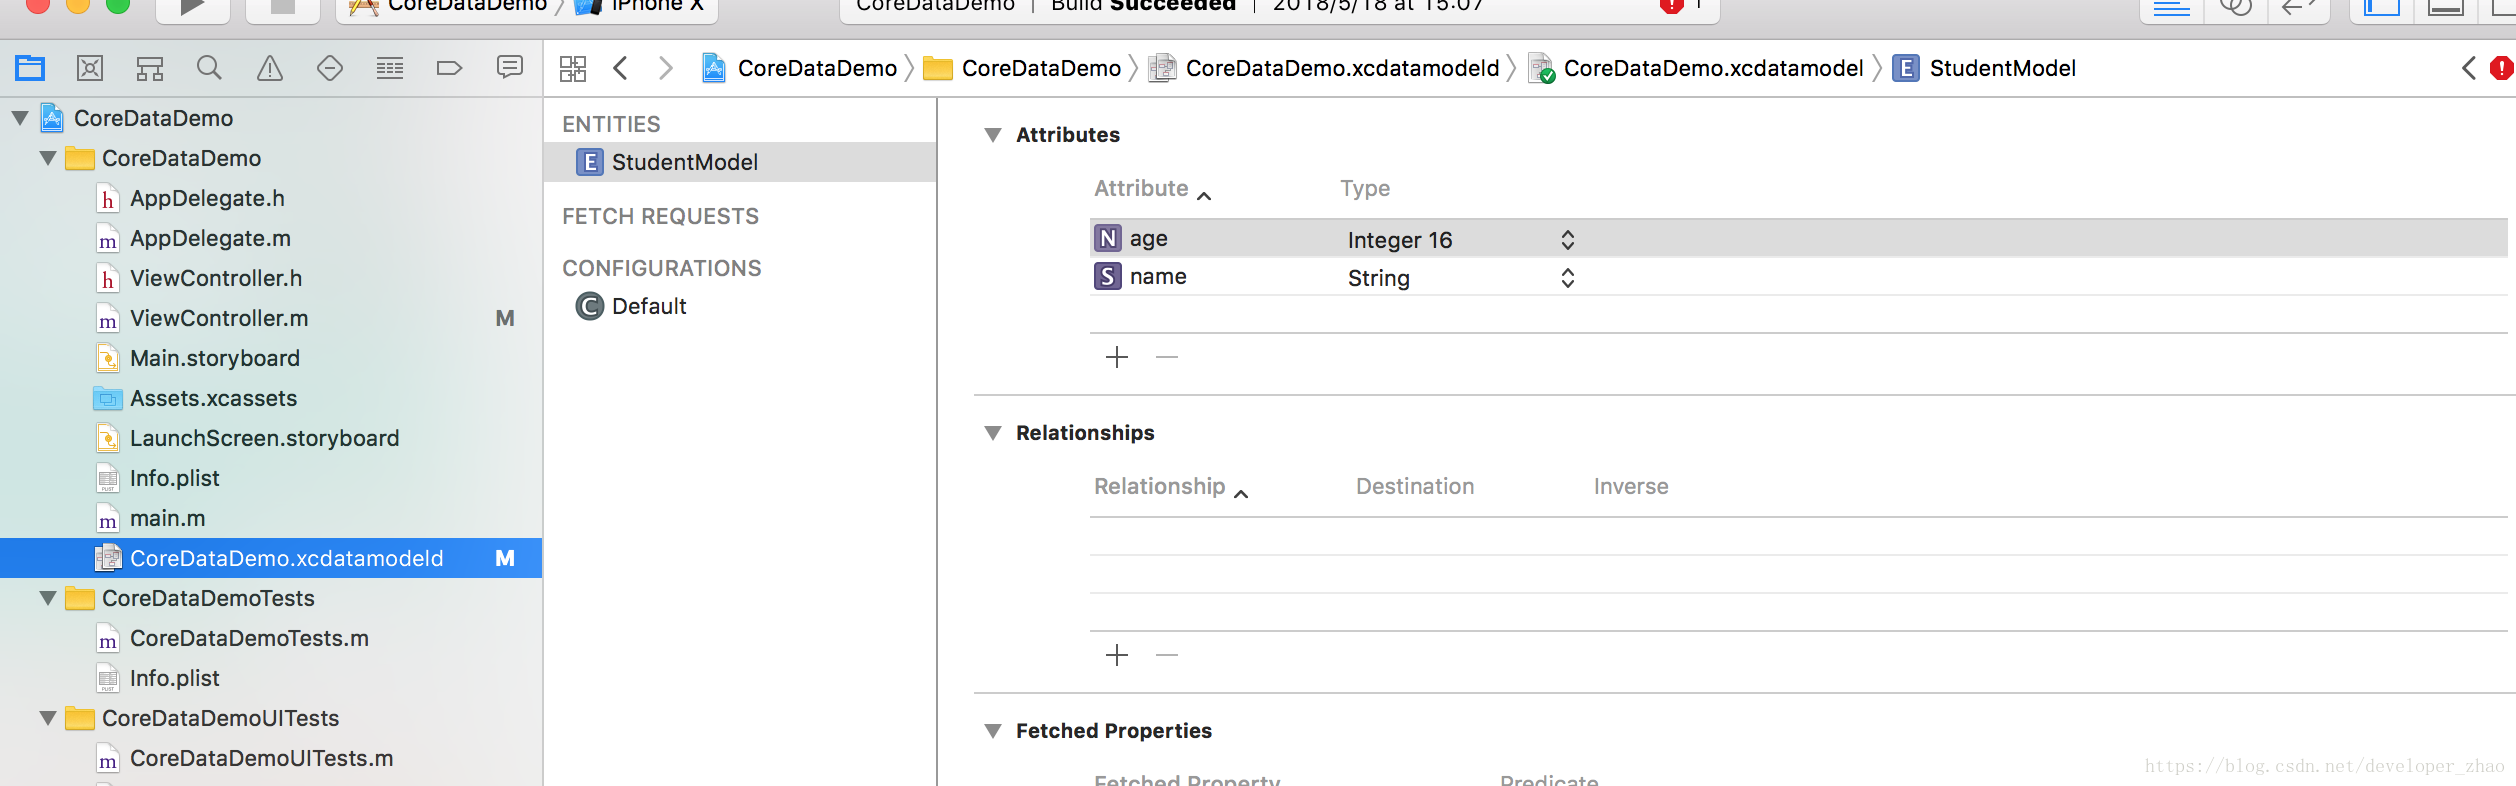
Task: Collapse the Fetched Properties section
Action: [x=993, y=731]
